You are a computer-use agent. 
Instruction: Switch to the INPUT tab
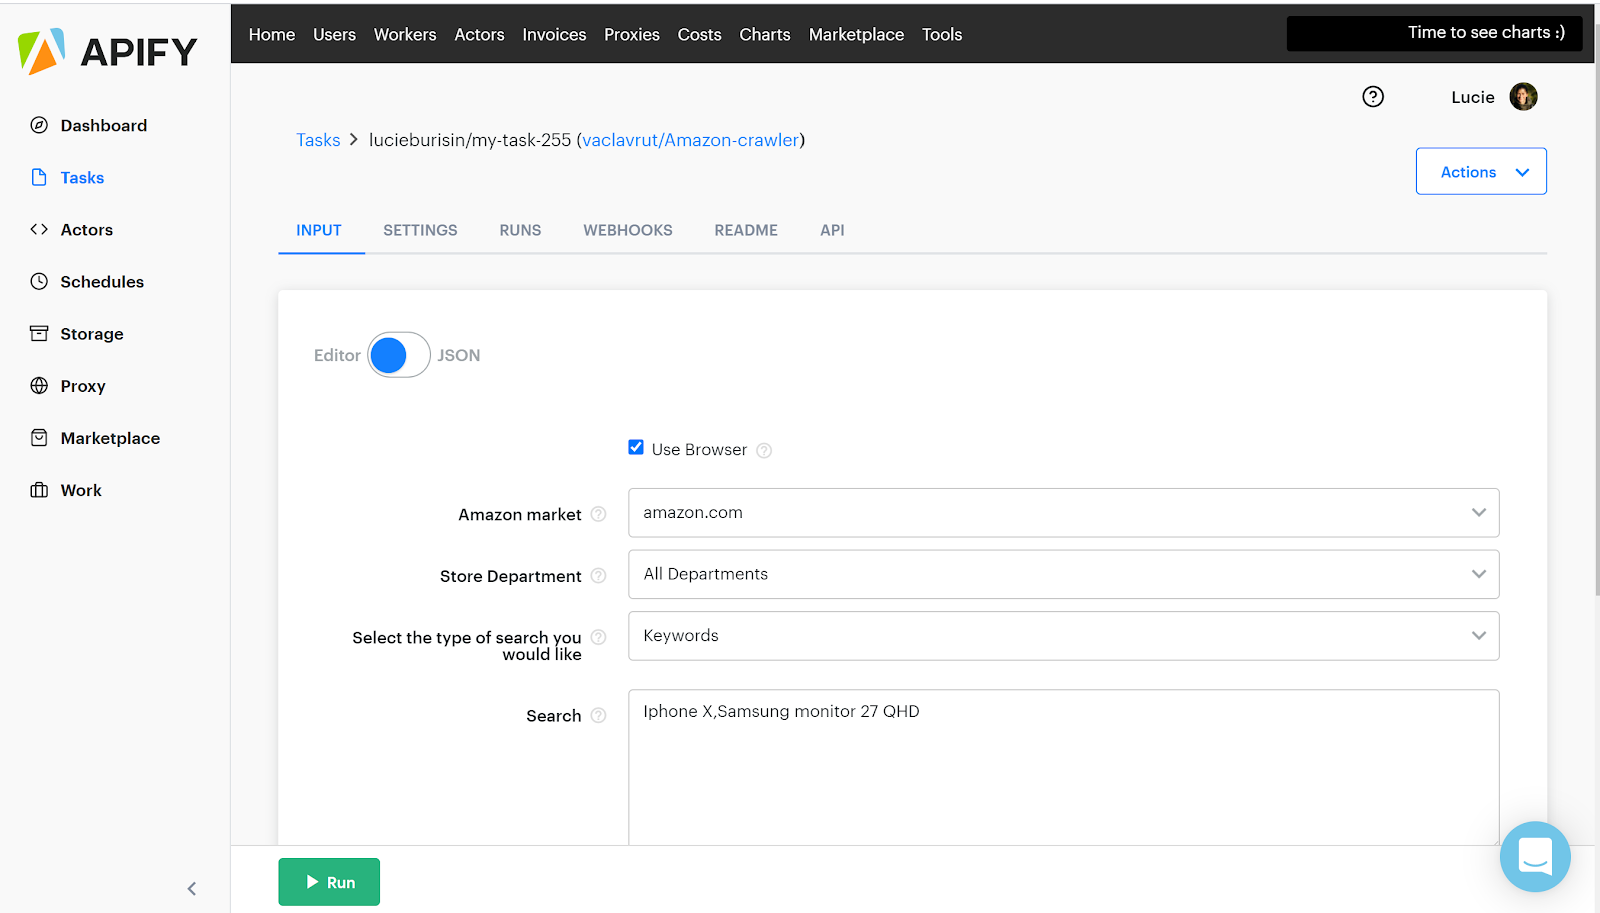pyautogui.click(x=319, y=230)
